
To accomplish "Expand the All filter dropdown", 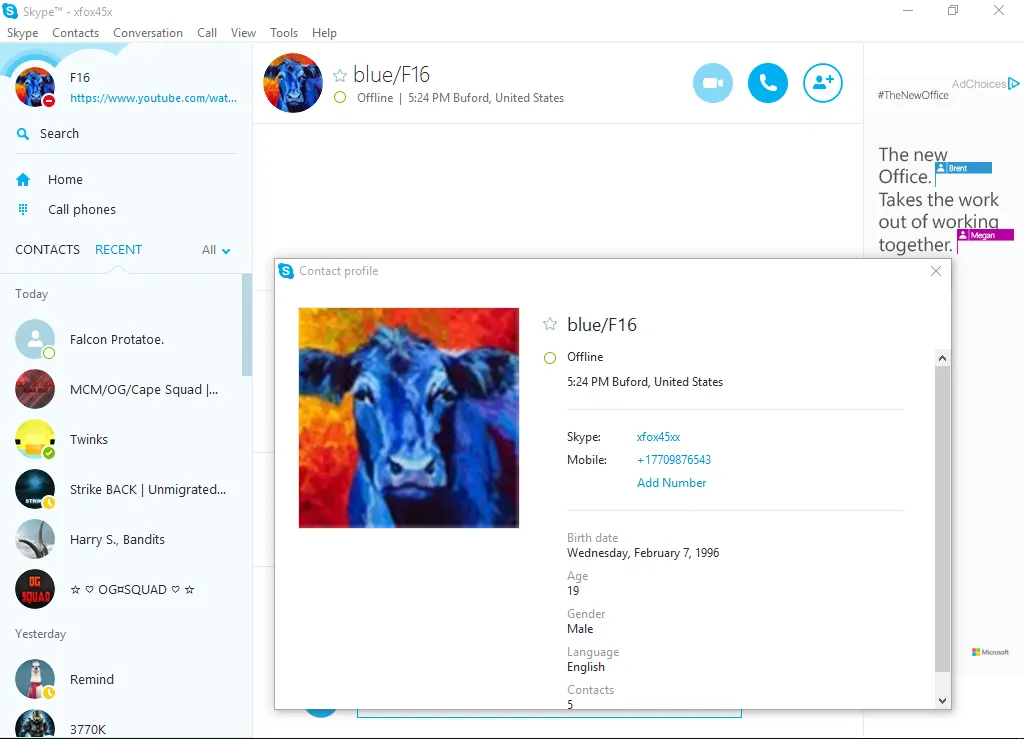I will tap(216, 250).
